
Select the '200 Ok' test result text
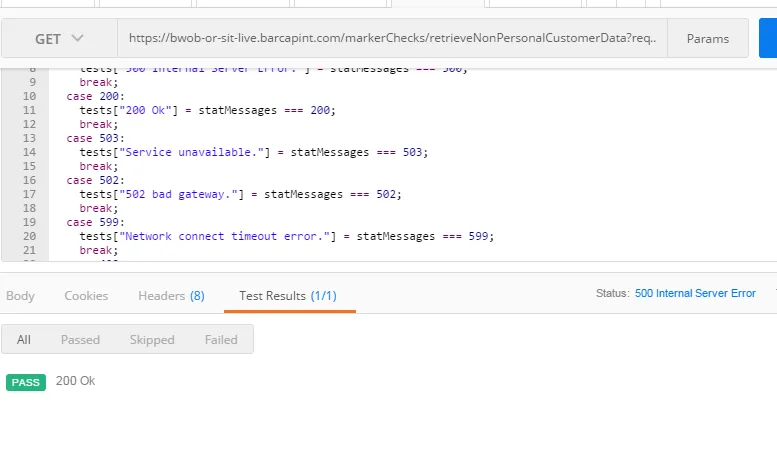coord(75,381)
